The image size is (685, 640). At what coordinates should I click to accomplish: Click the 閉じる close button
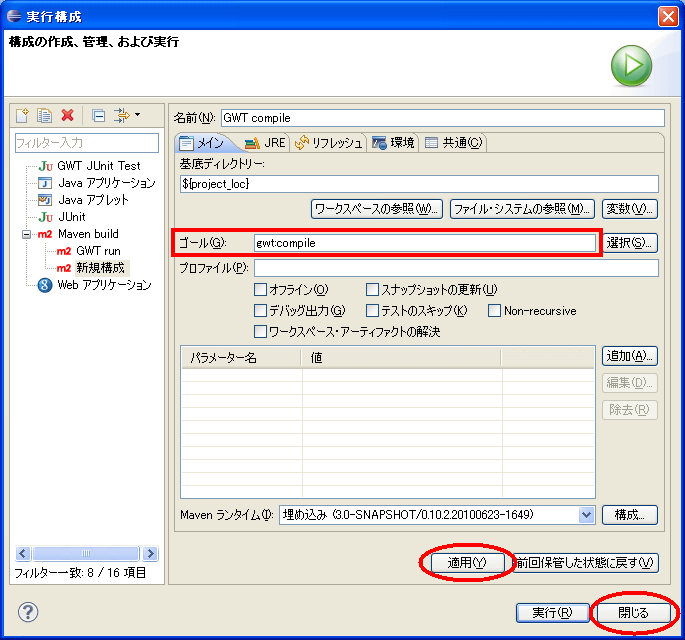tap(633, 613)
